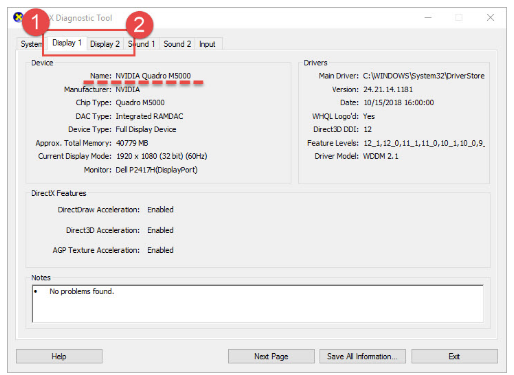This screenshot has width=514, height=375.
Task: Click the Next Page button
Action: [x=271, y=356]
